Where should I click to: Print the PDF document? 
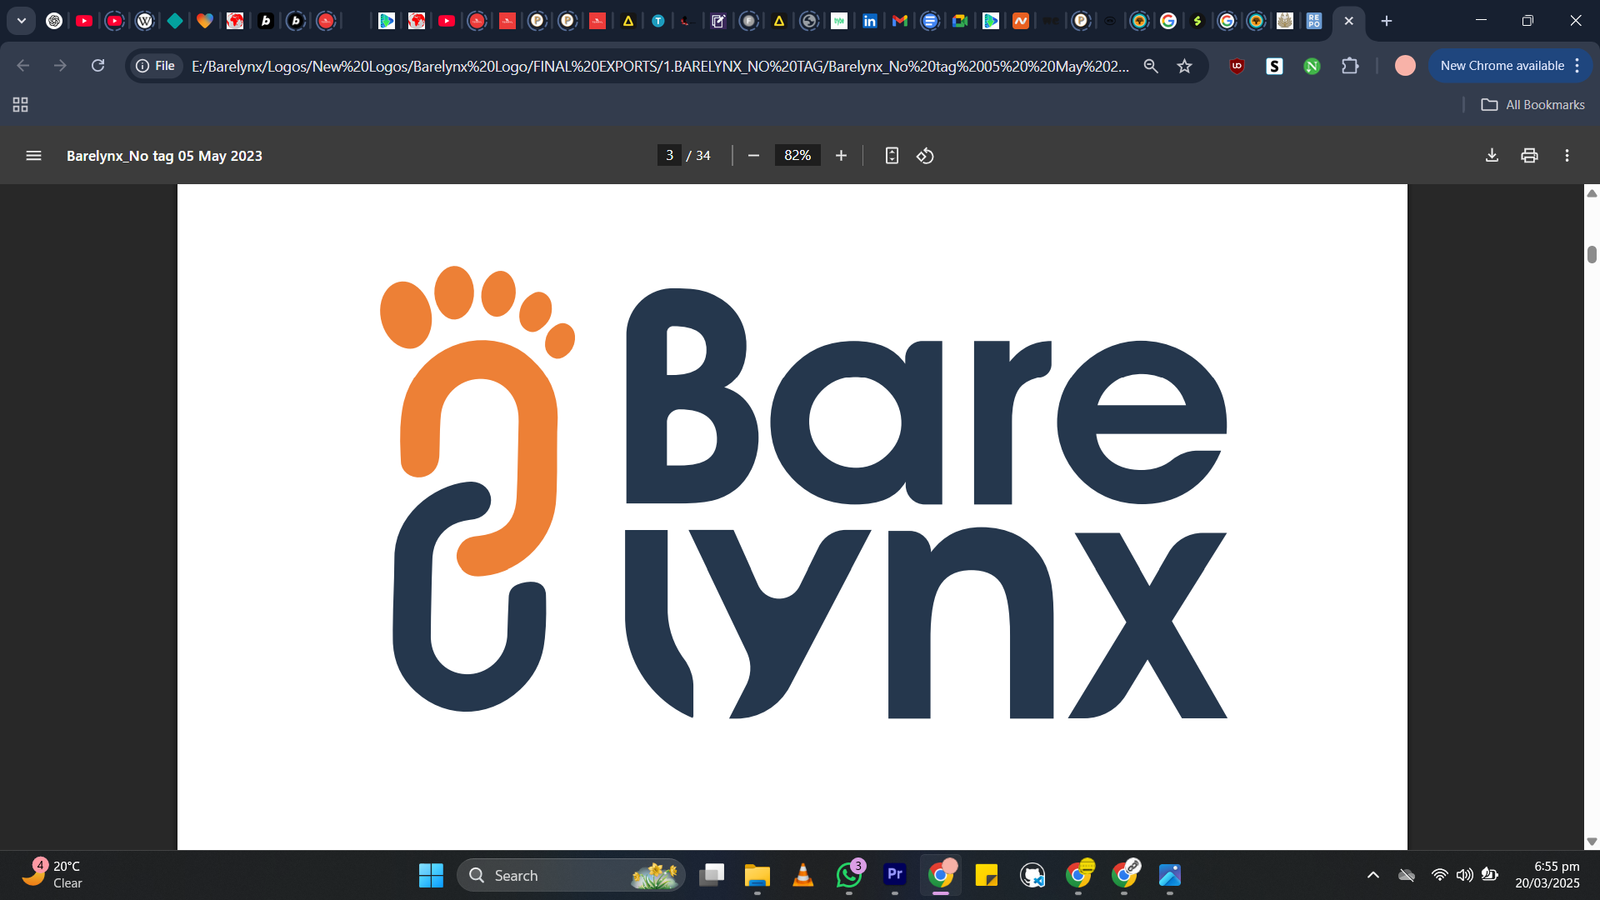[x=1529, y=156]
